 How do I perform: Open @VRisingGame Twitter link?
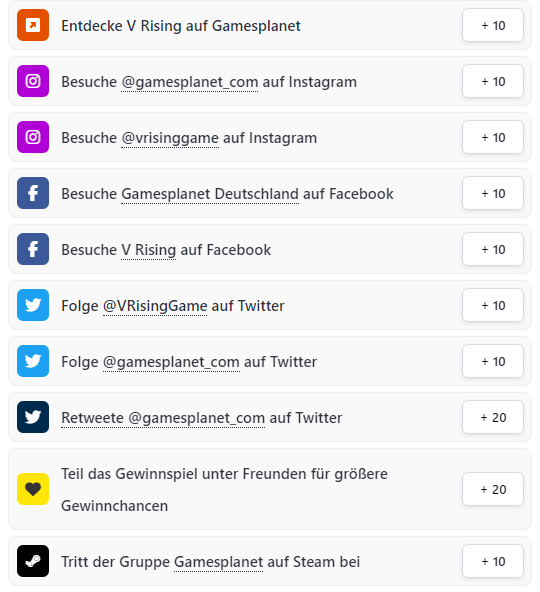155,306
